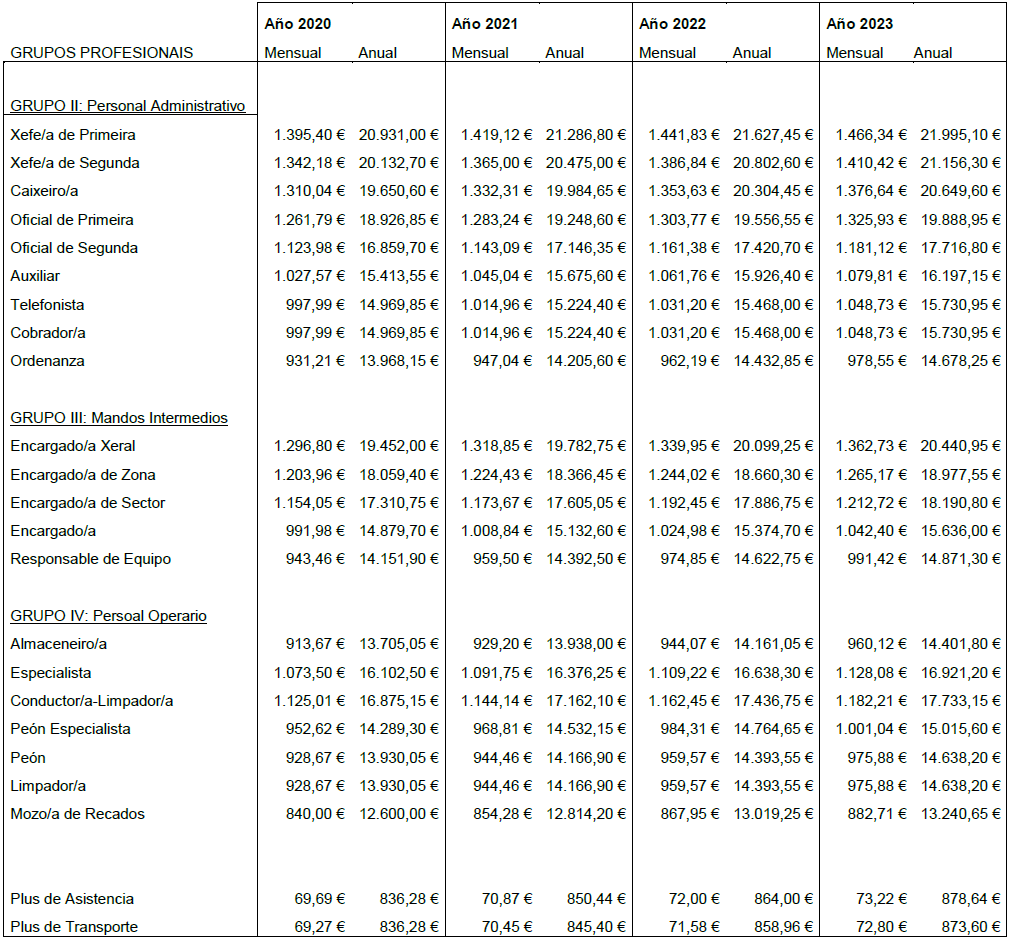The height and width of the screenshot is (942, 1011).
Task: Select Encargado/a Xeral 2022 annual 20.099,25 €
Action: [x=773, y=446]
